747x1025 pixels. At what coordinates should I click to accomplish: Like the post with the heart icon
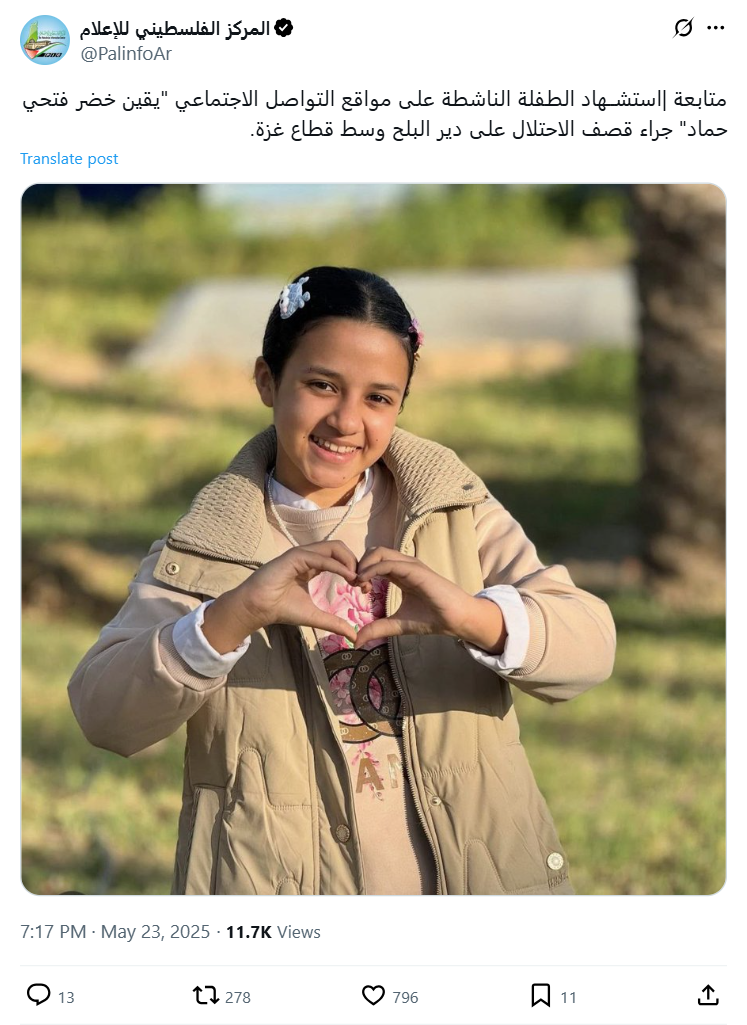click(373, 996)
